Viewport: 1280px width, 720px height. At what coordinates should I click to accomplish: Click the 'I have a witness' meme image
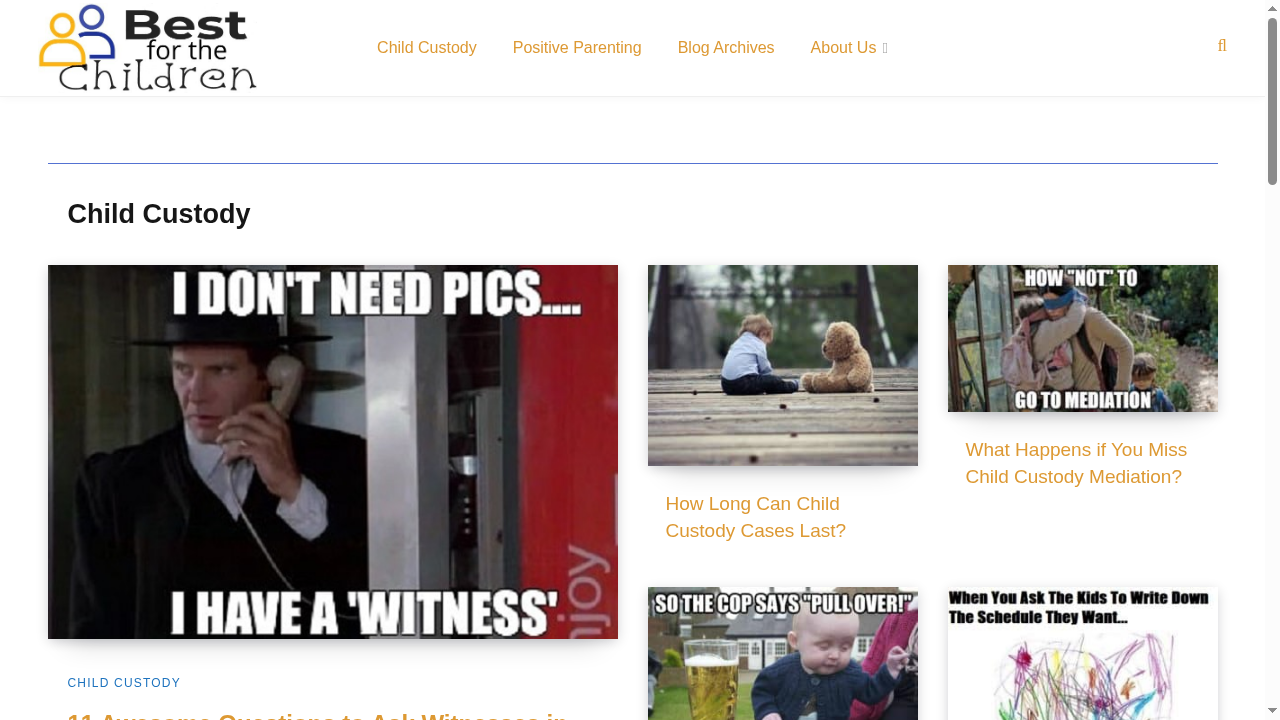click(332, 451)
